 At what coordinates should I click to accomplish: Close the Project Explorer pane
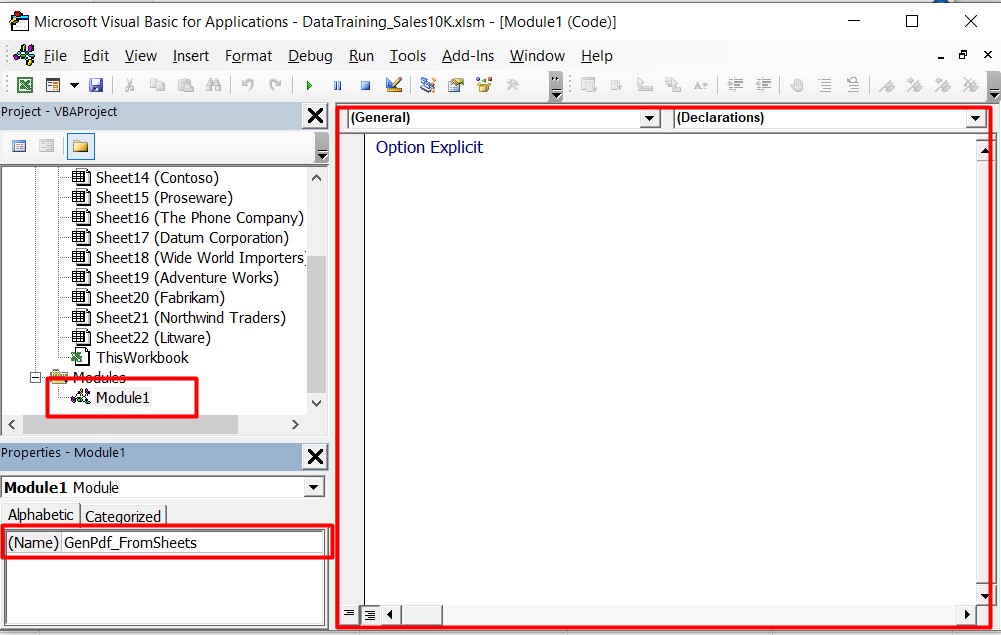(315, 116)
